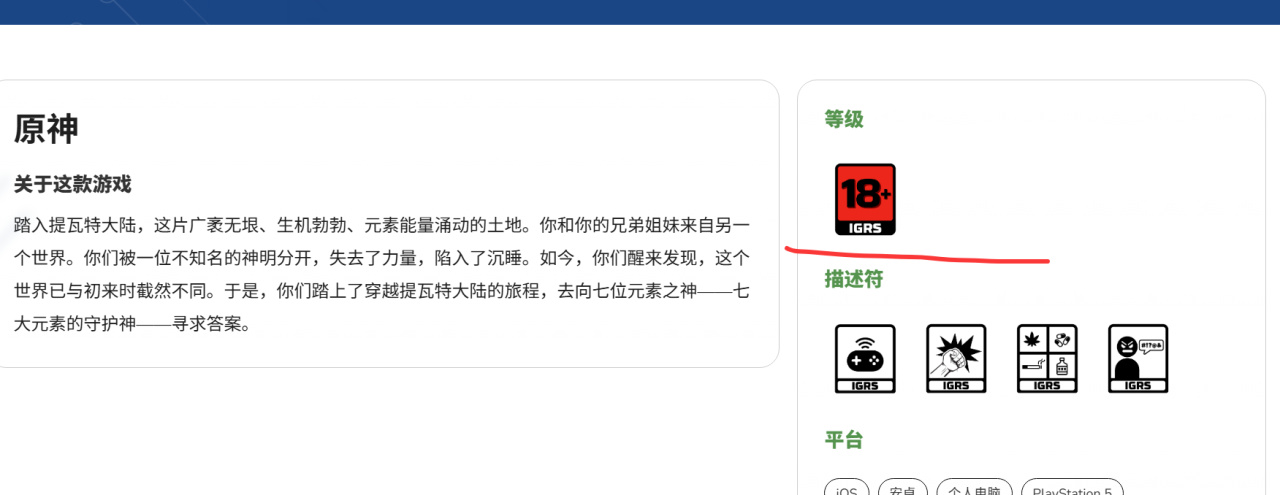Choose the PlayStation 5 platform tag
Screen dimensions: 1280x495
(1072, 488)
